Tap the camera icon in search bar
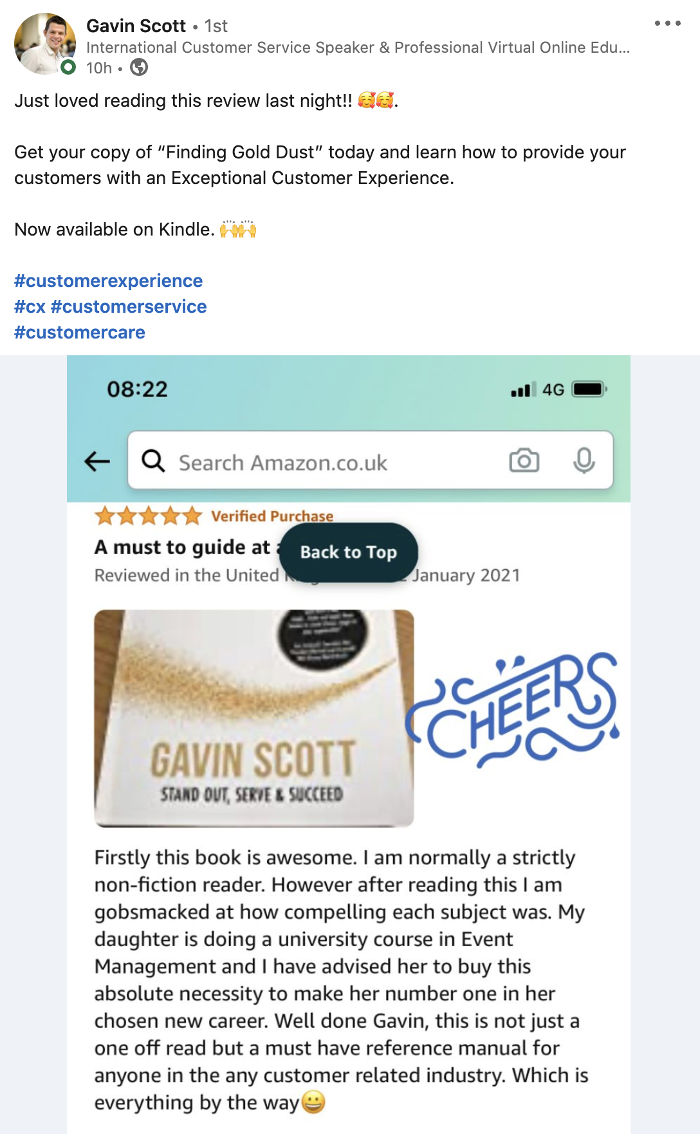 coord(524,461)
